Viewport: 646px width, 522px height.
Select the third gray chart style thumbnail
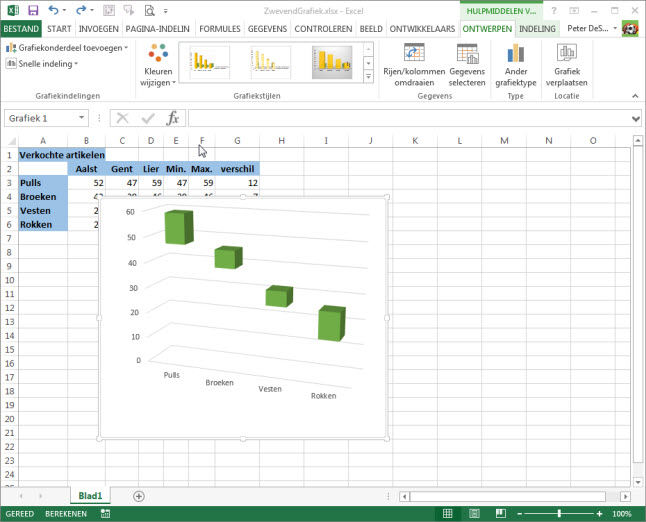332,63
